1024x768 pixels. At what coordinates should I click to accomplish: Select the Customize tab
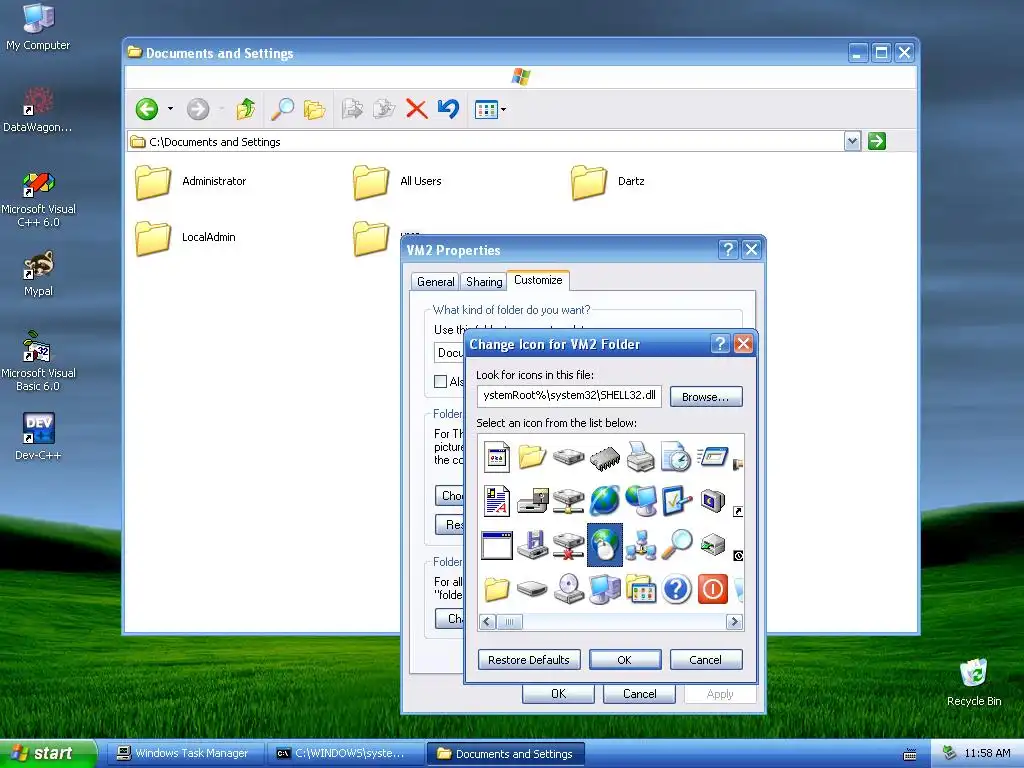tap(538, 280)
